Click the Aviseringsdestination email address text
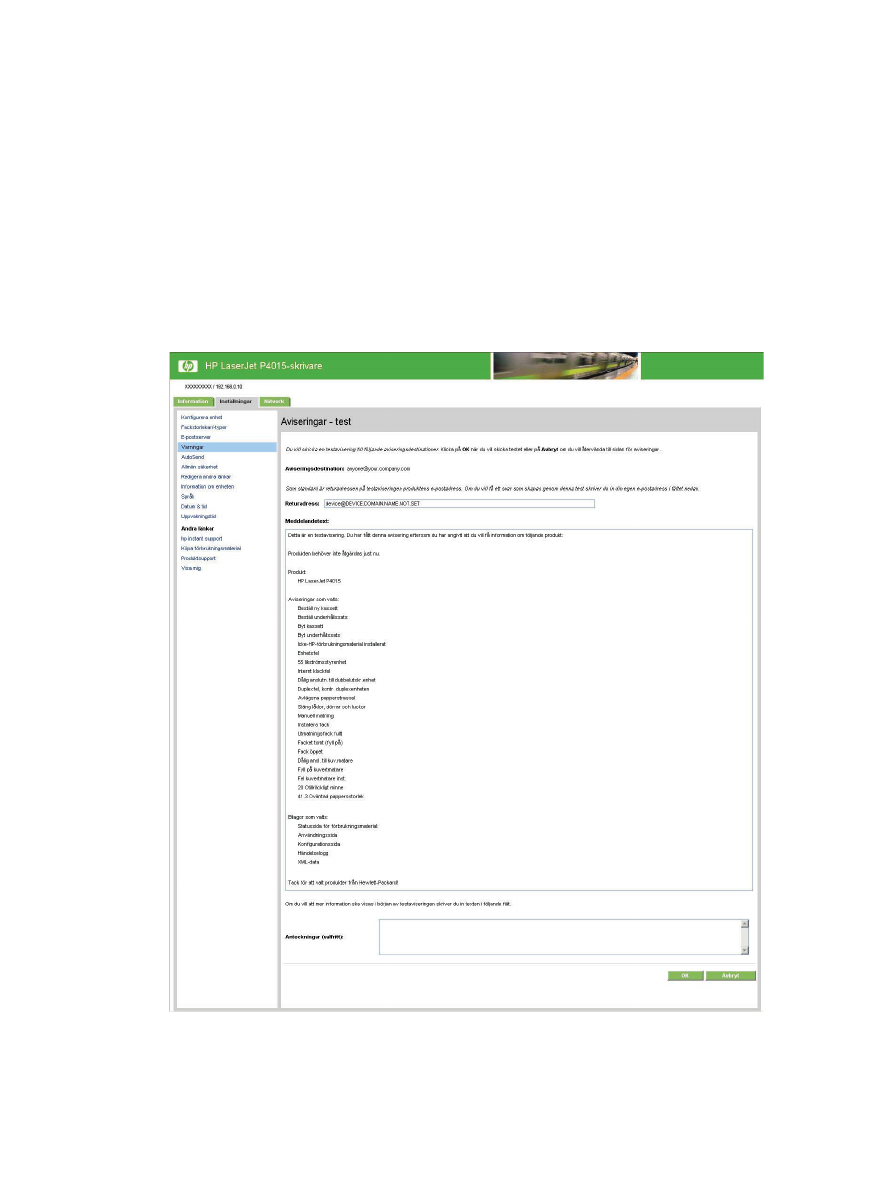This screenshot has height=1188, width=893. (378, 469)
